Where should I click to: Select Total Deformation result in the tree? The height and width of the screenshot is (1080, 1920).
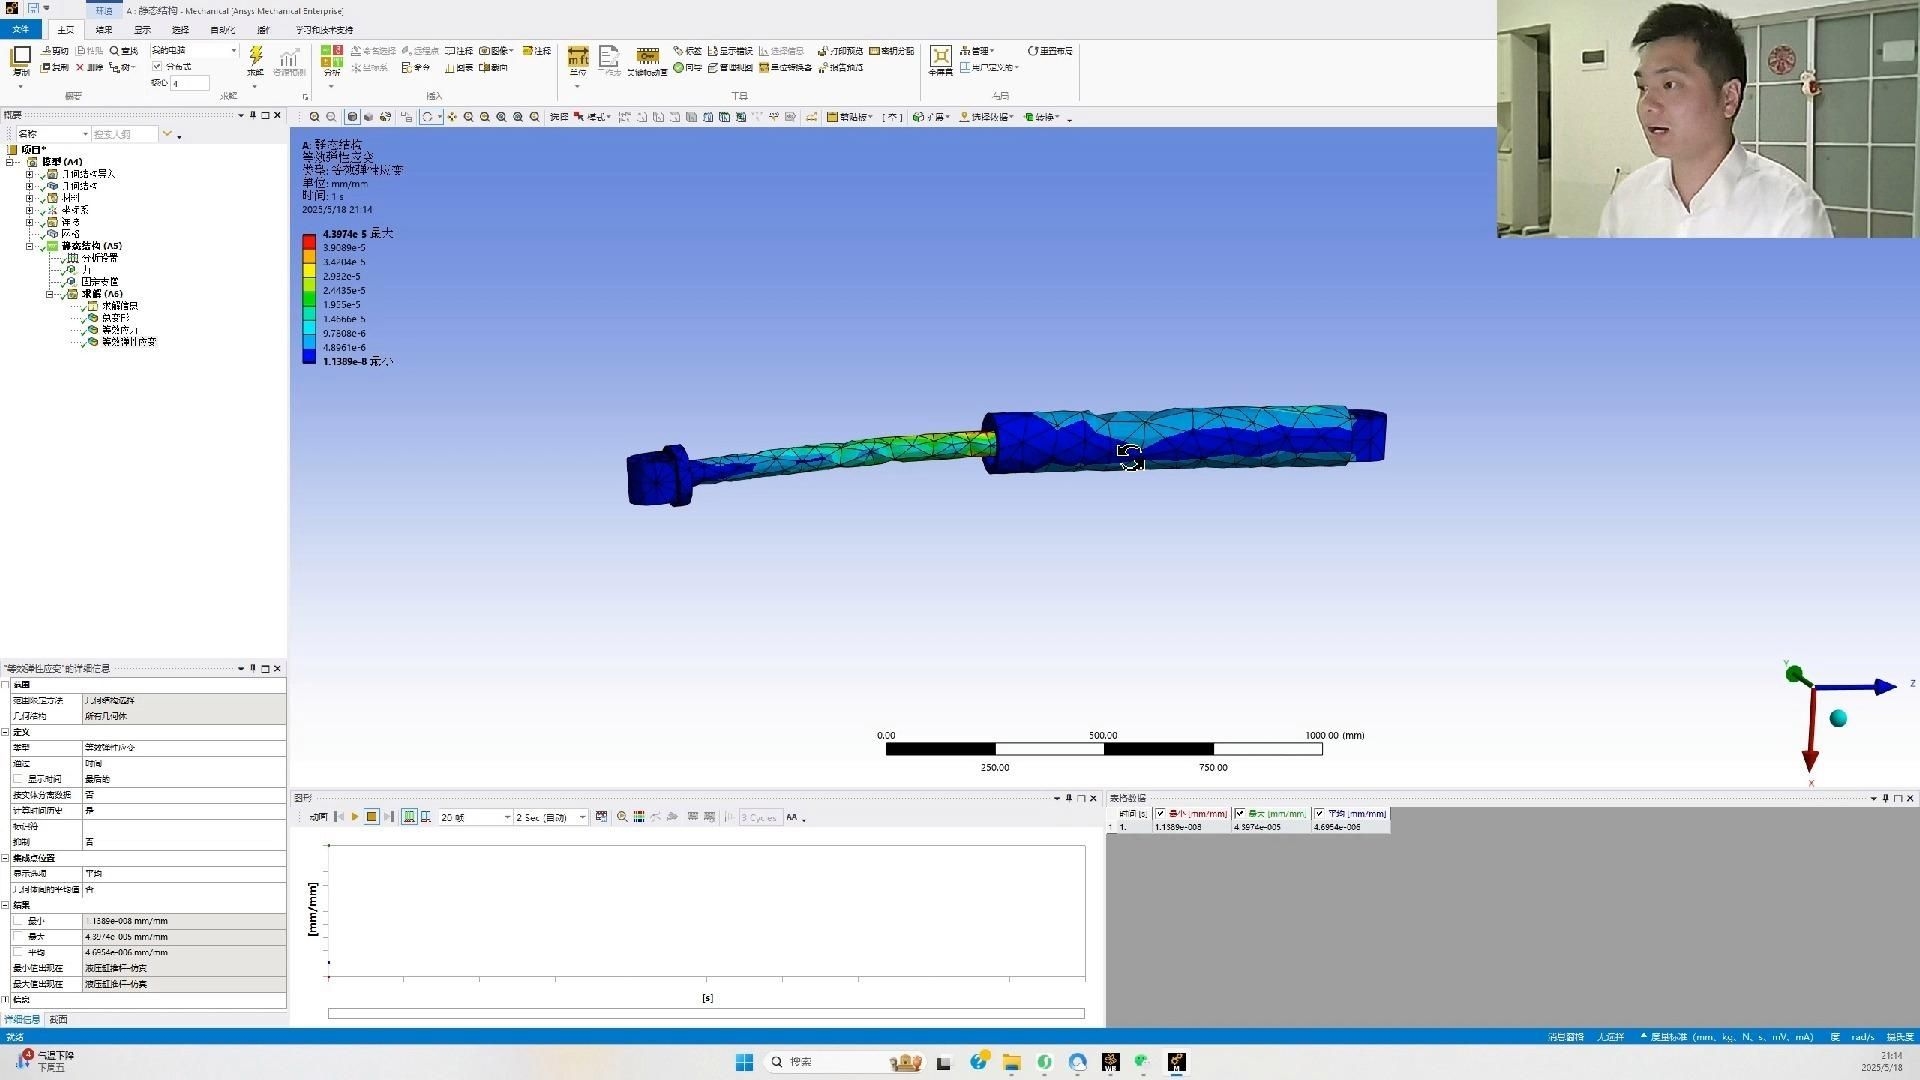(x=115, y=318)
